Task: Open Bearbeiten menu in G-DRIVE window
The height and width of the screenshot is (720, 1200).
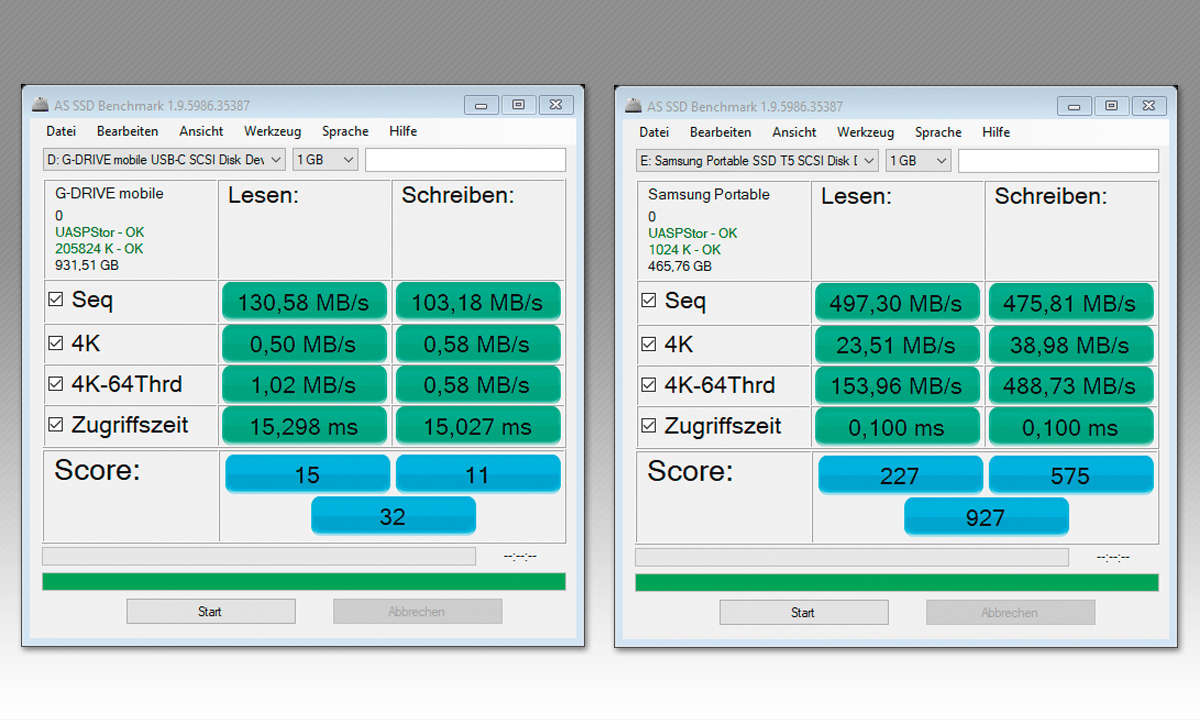Action: click(127, 131)
